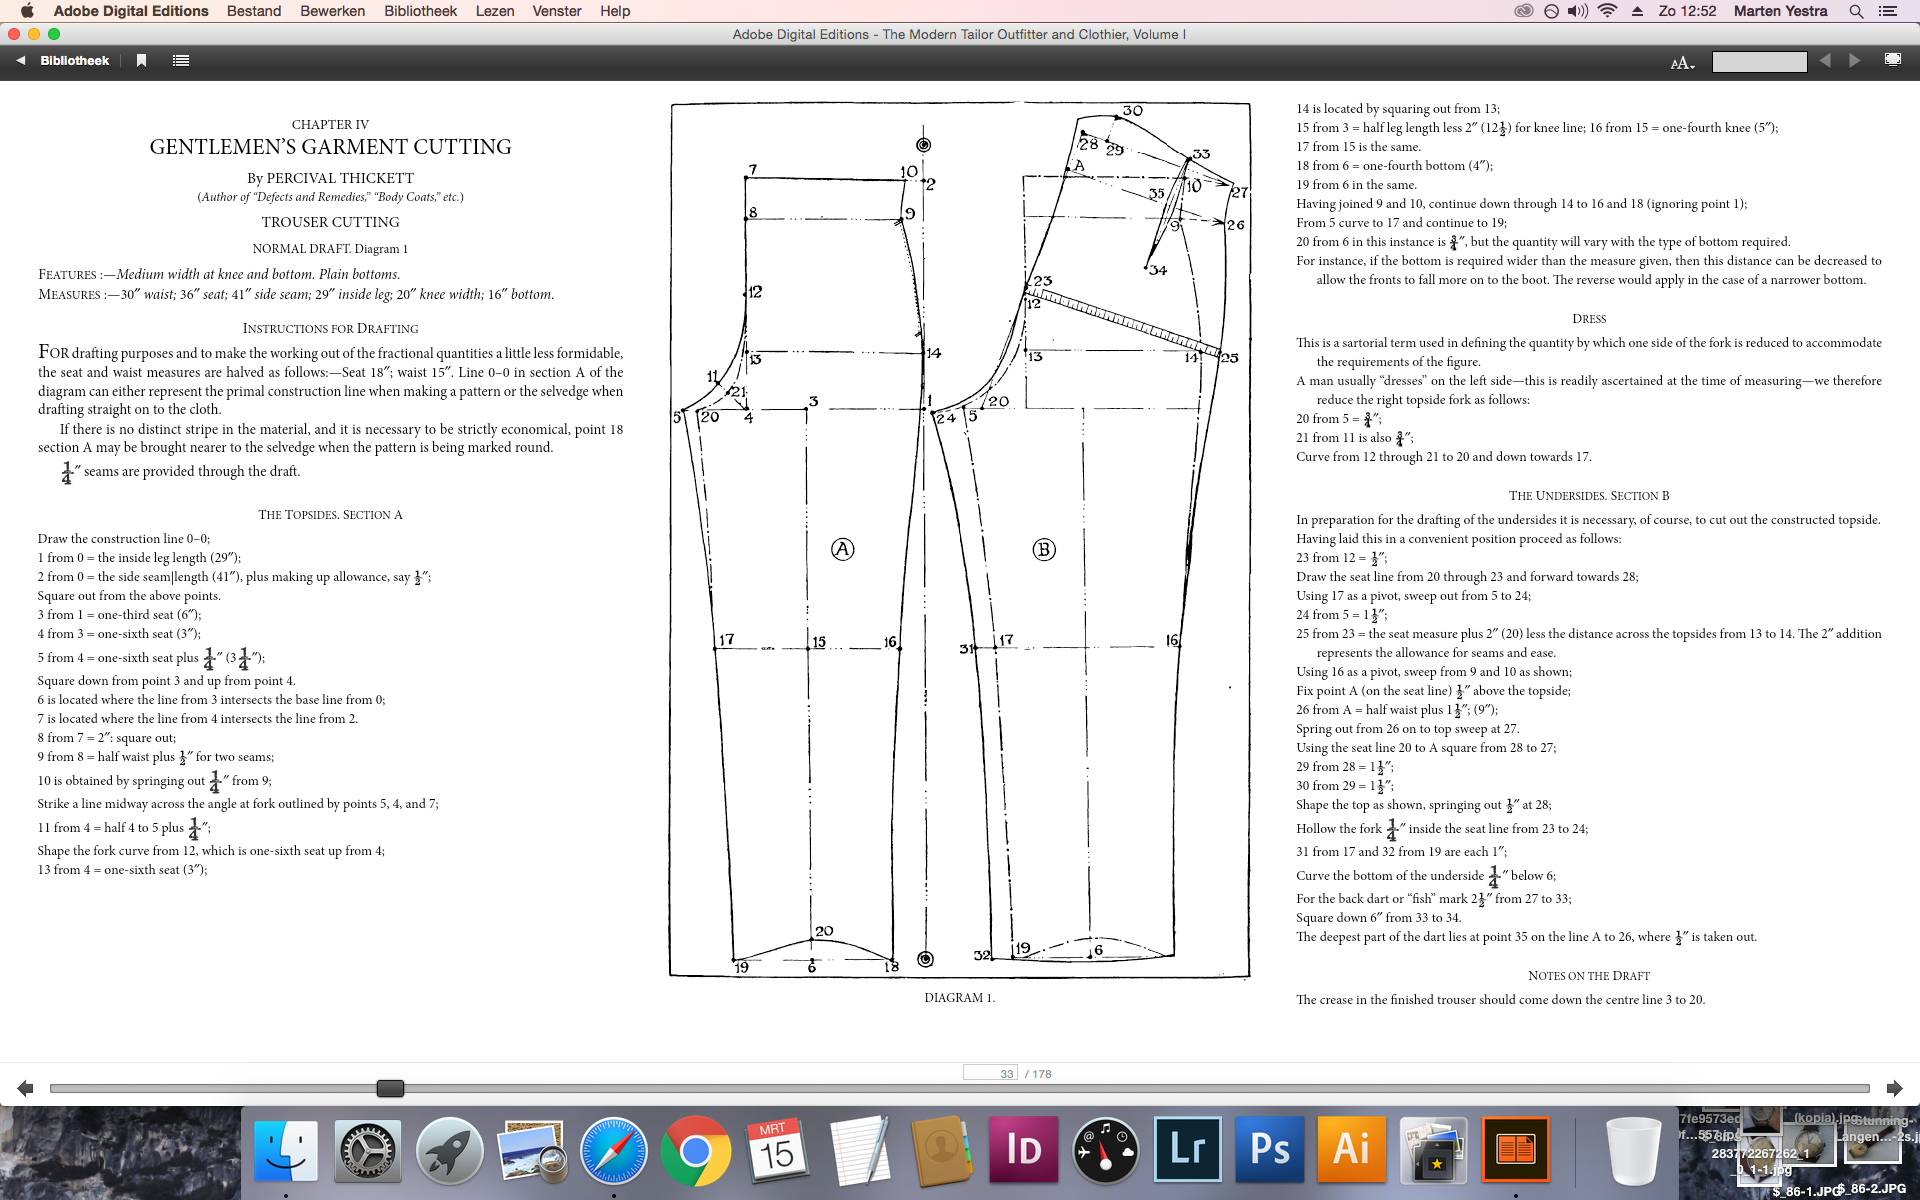Show the table of contents panel
The width and height of the screenshot is (1920, 1200).
(181, 61)
